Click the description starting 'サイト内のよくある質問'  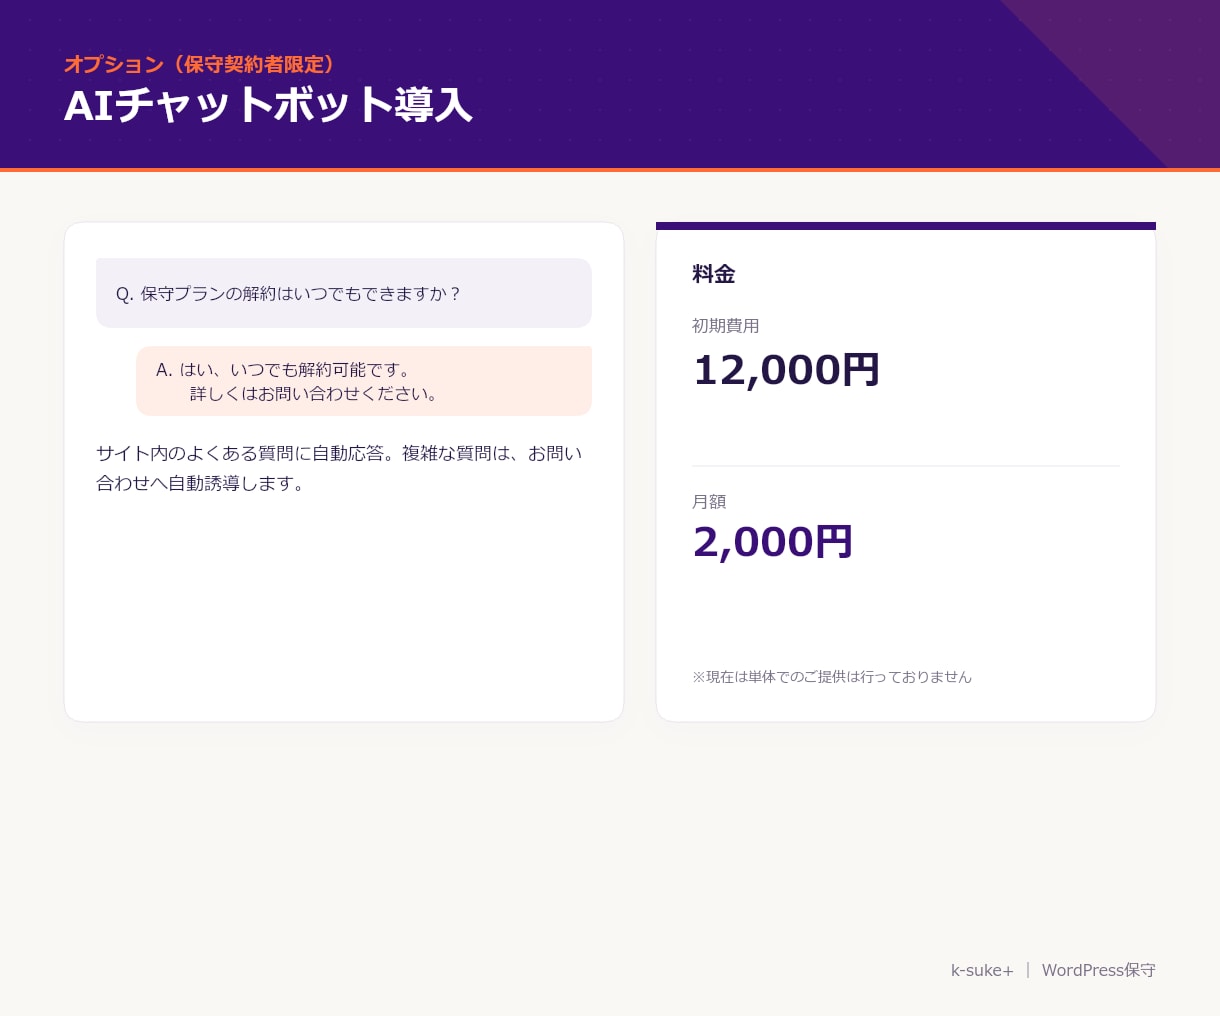point(340,468)
